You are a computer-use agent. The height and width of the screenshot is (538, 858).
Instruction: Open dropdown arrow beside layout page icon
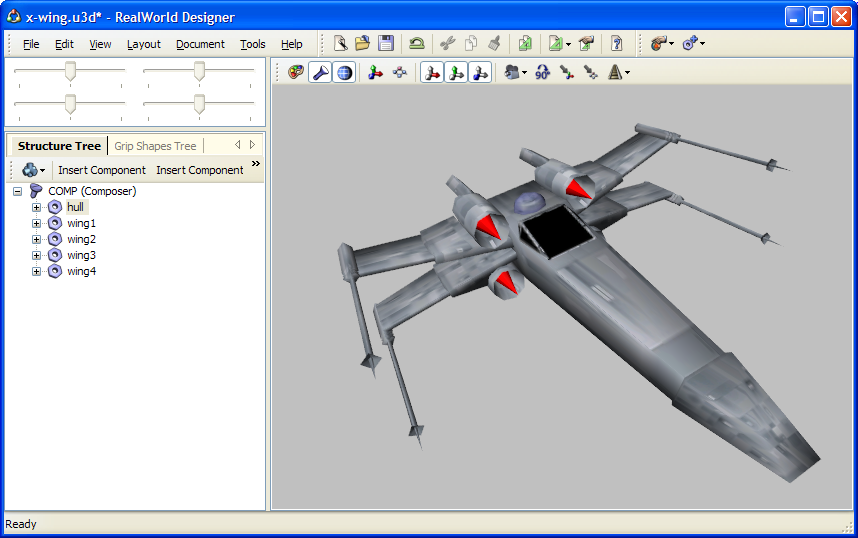coord(568,44)
